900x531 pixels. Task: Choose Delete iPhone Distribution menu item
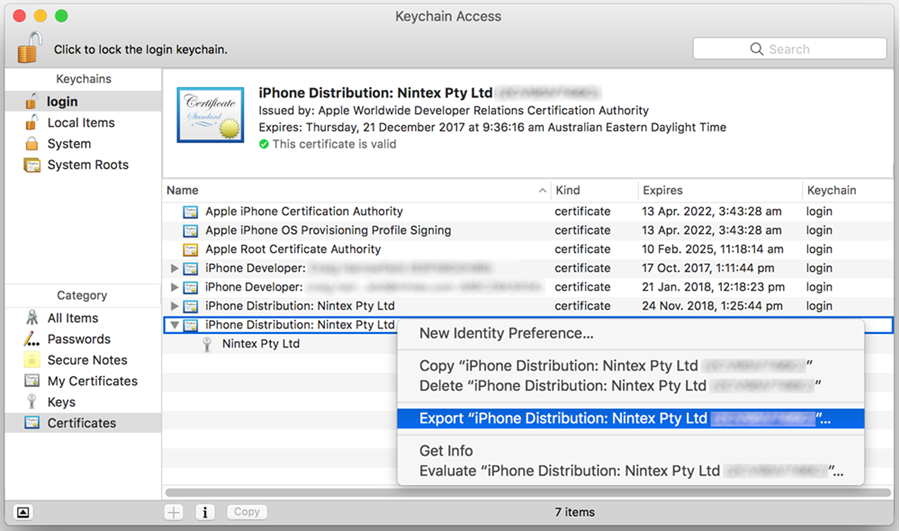click(630, 386)
